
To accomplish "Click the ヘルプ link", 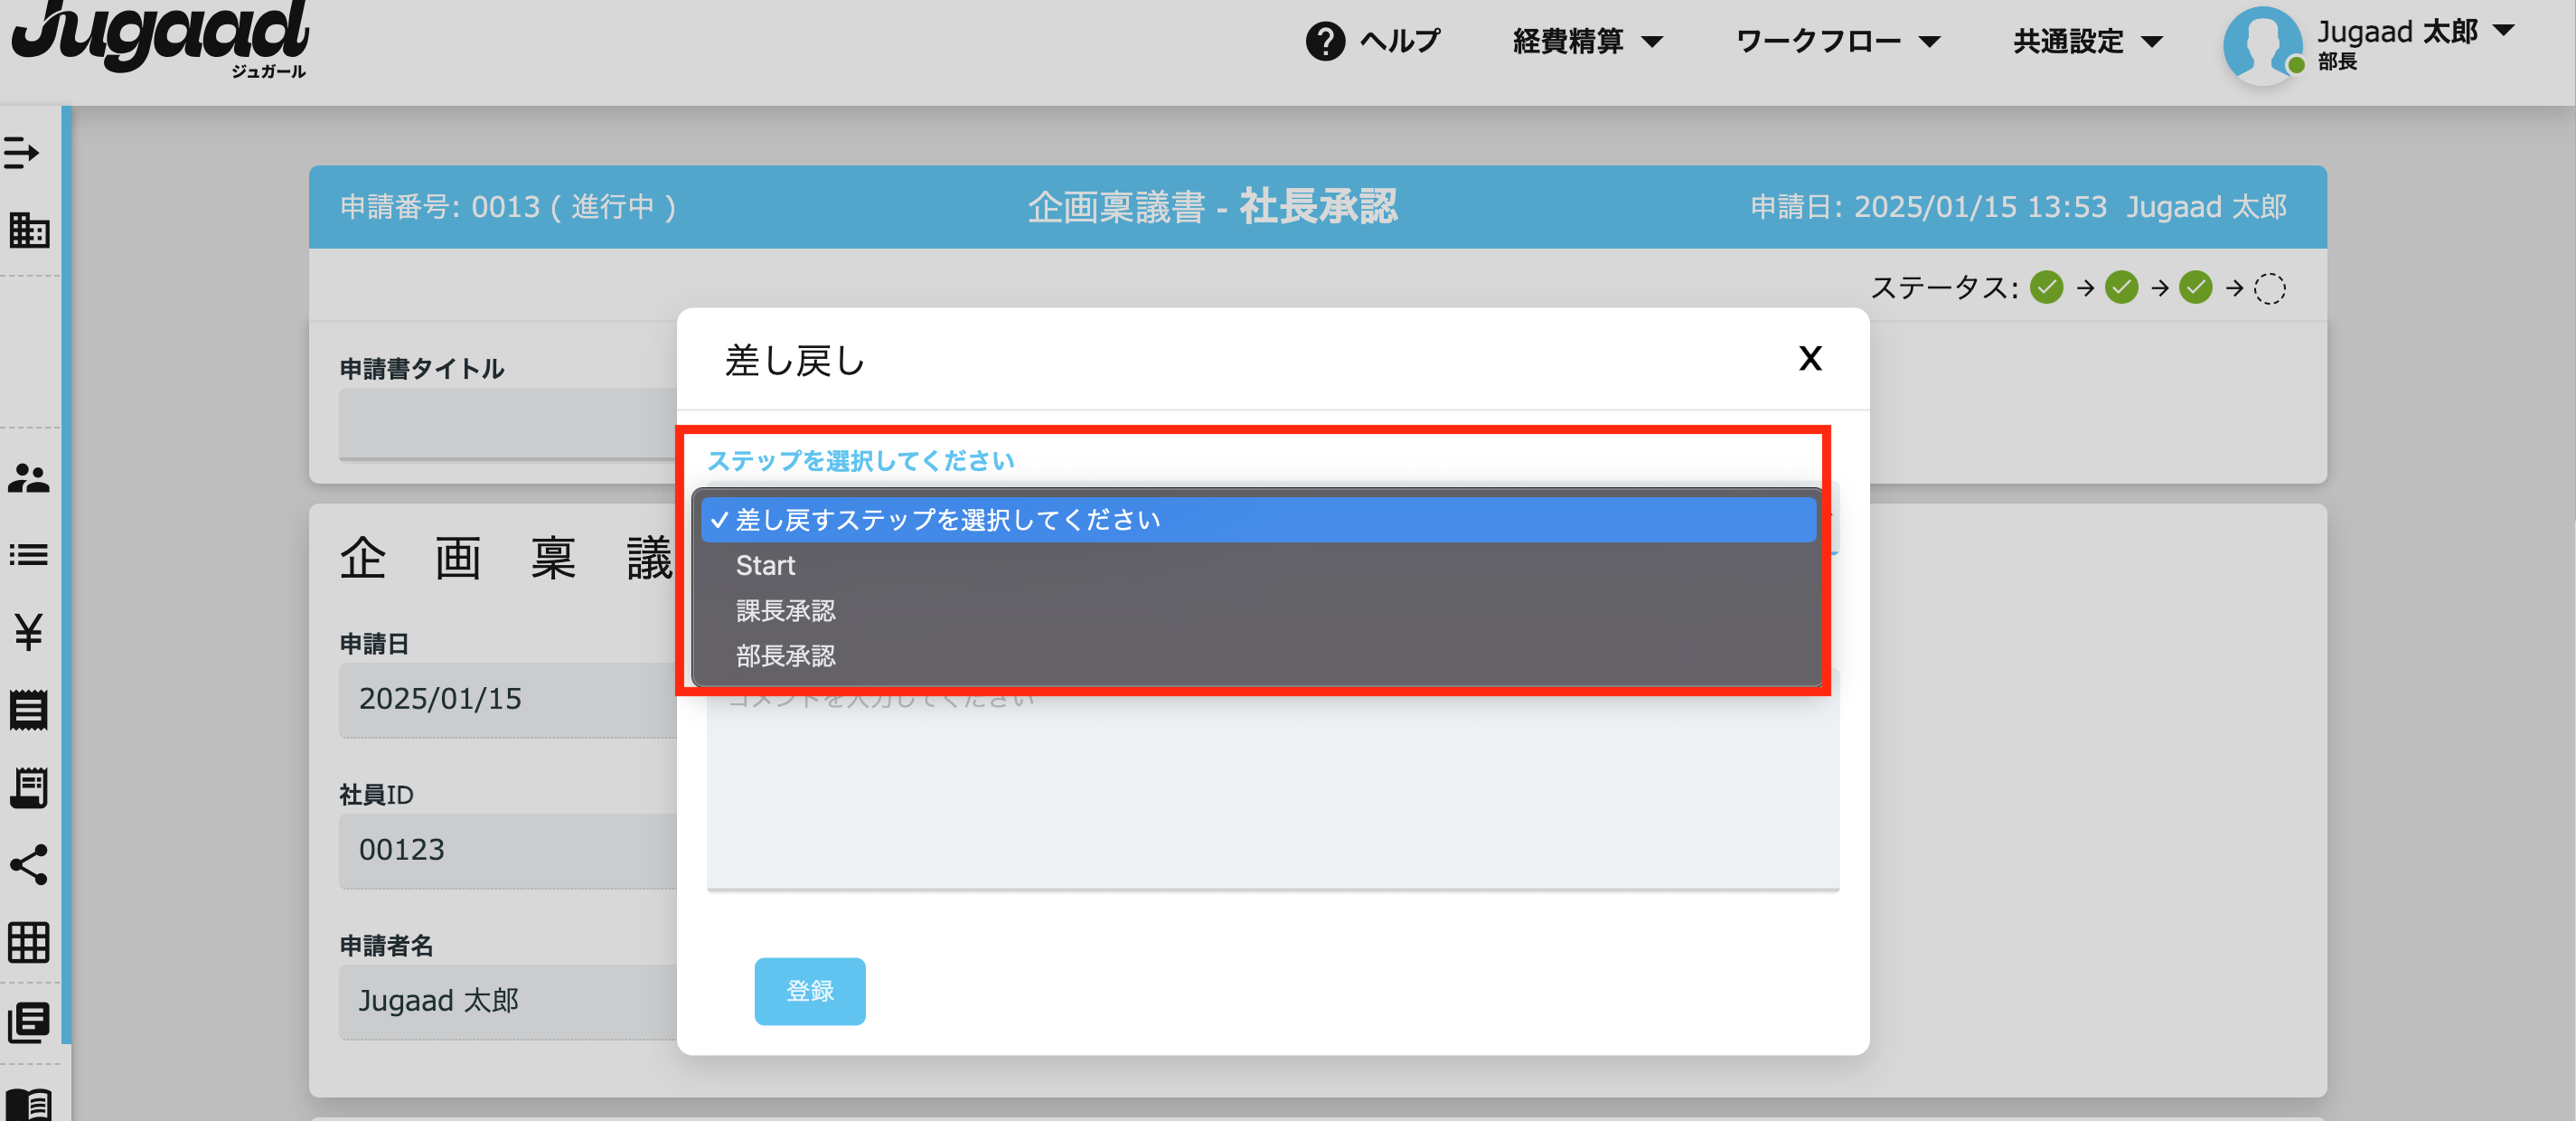I will [x=1400, y=41].
